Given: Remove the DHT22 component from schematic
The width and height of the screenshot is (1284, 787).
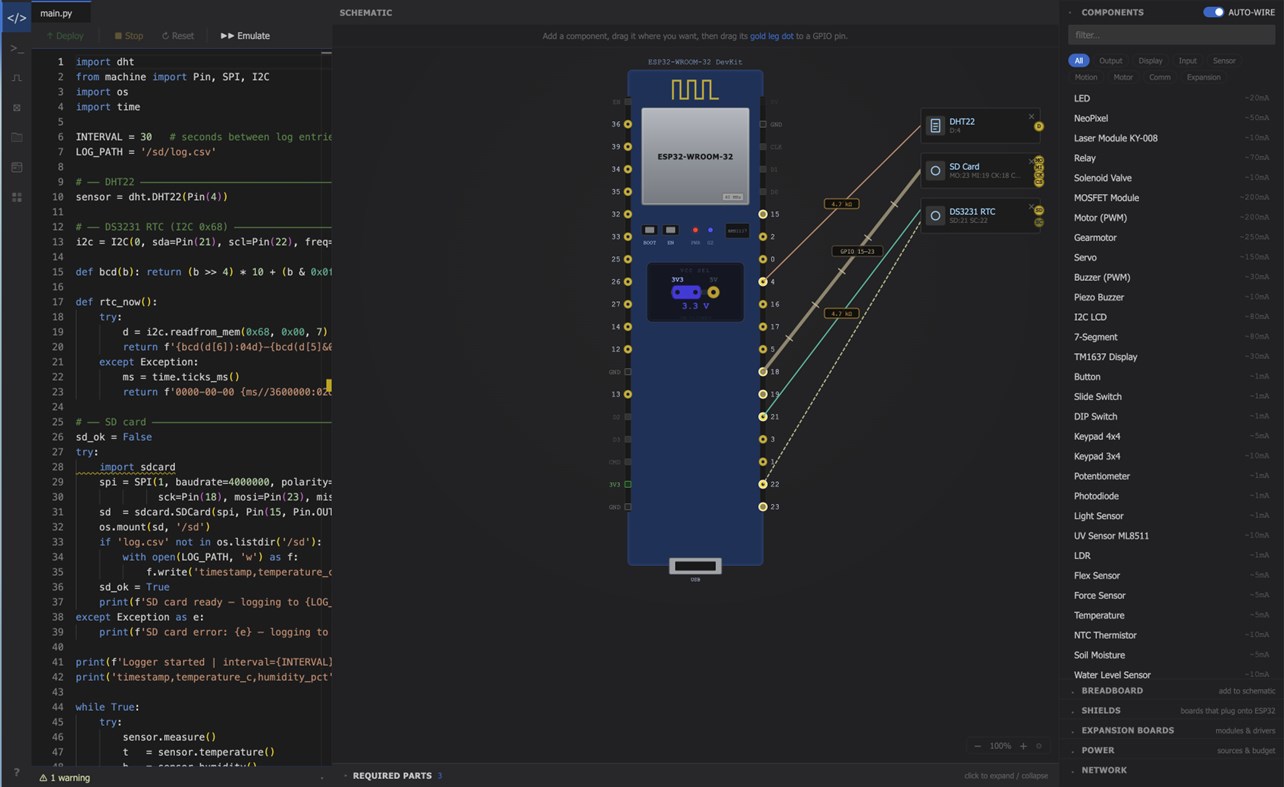Looking at the screenshot, I should pos(1032,117).
